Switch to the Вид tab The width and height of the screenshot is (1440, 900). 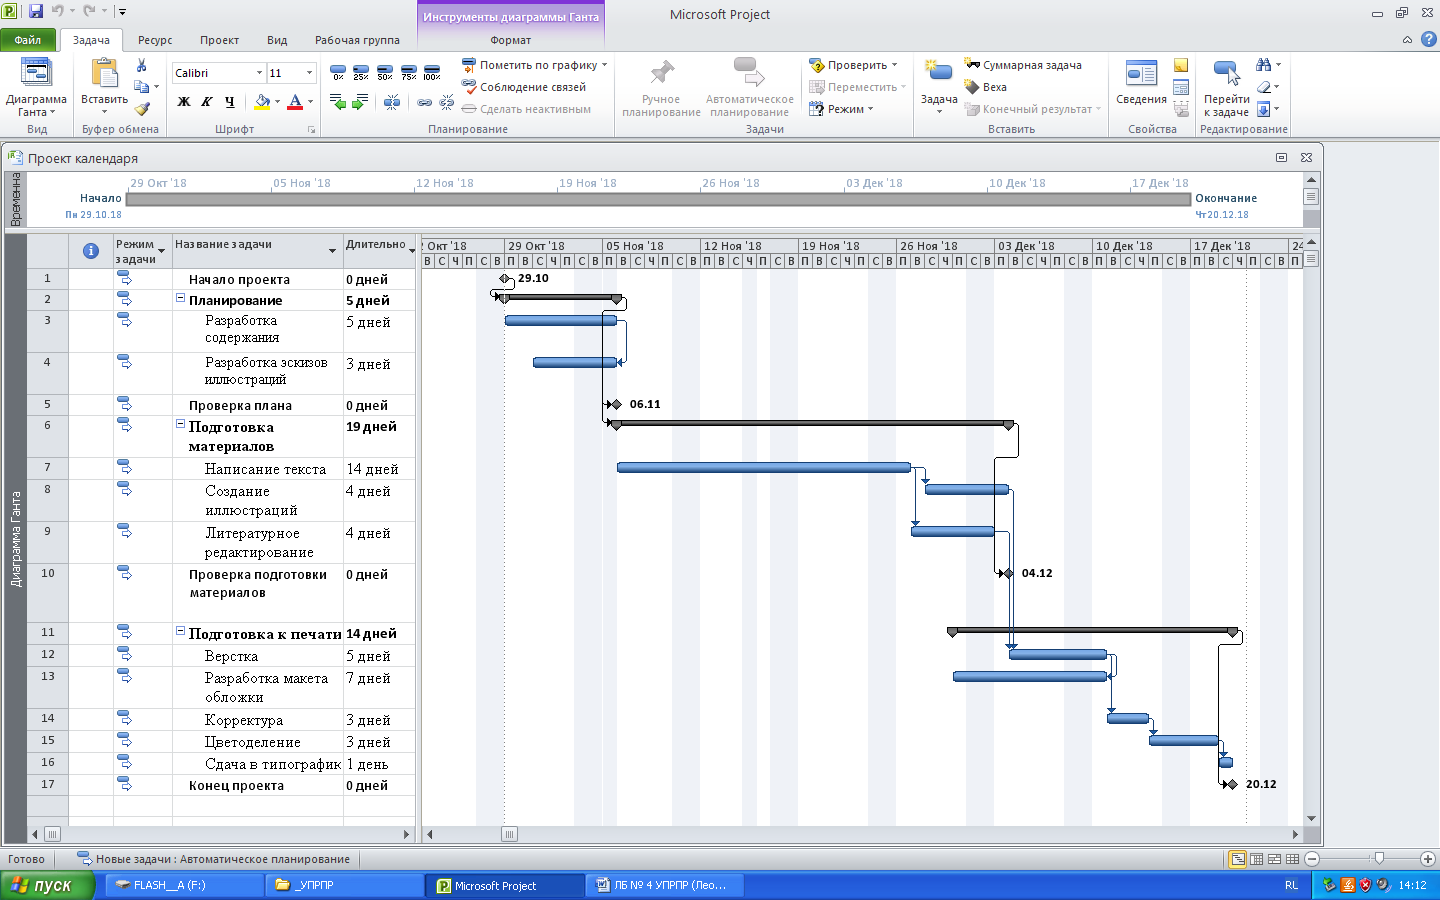pyautogui.click(x=277, y=40)
